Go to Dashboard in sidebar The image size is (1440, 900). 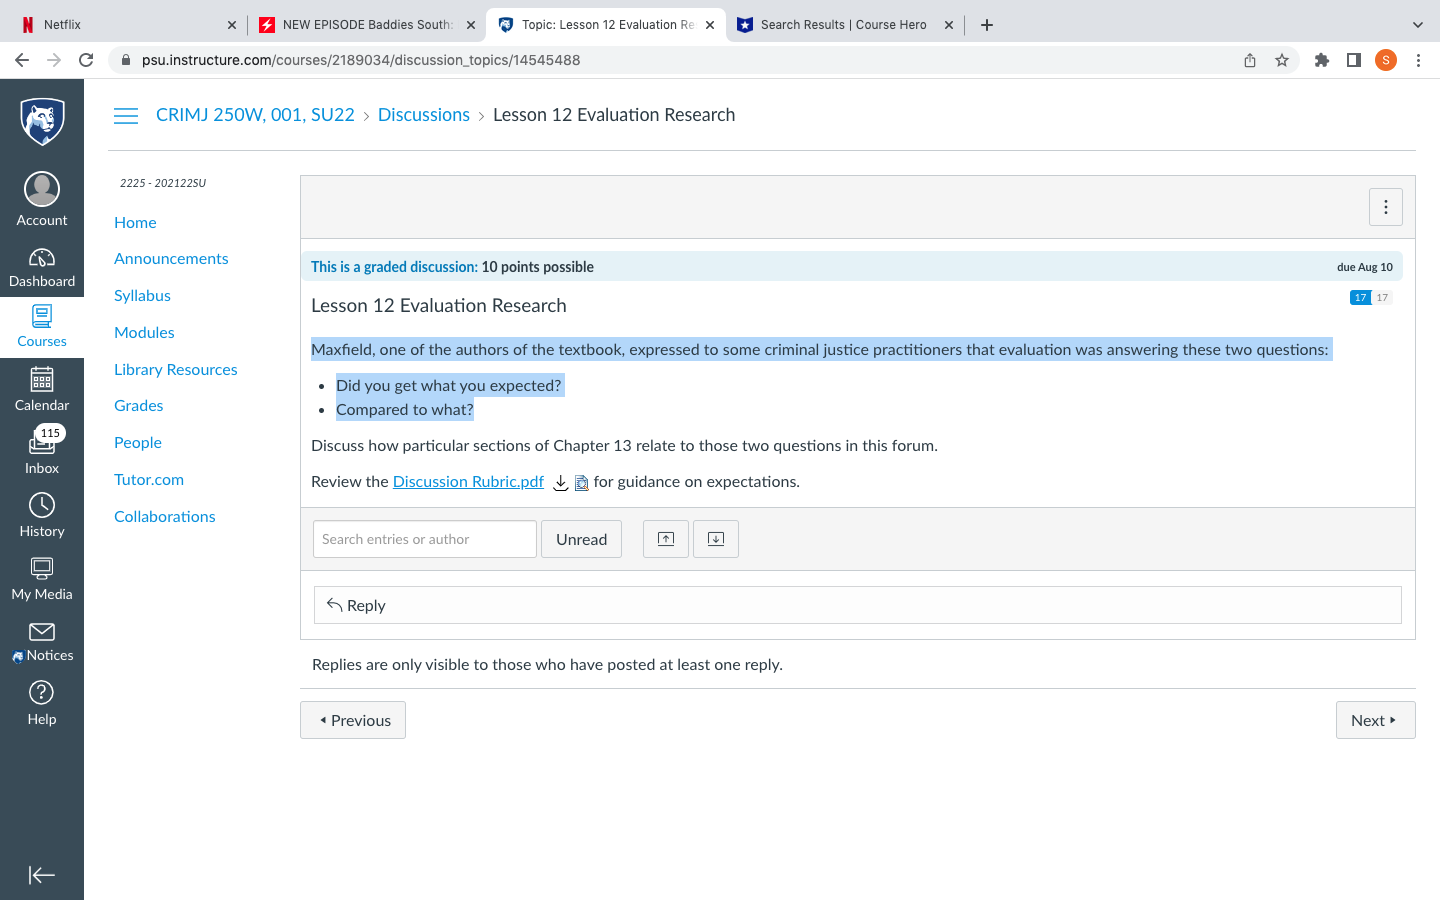pyautogui.click(x=42, y=268)
